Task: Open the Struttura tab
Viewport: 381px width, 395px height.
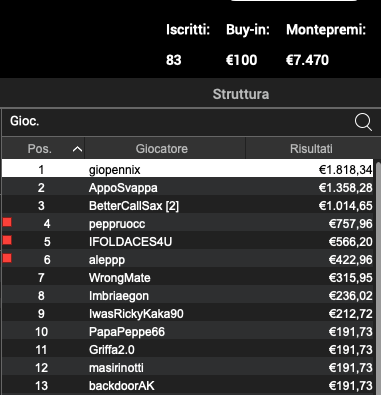Action: pyautogui.click(x=241, y=94)
